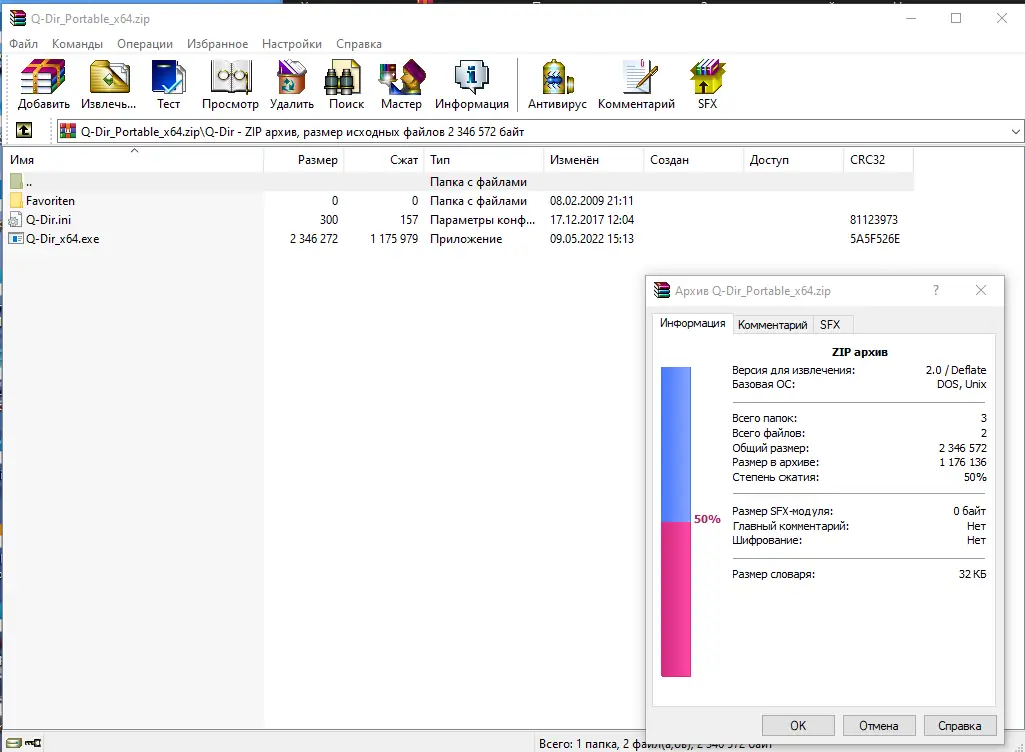The image size is (1025, 752).
Task: Select the Q-Dir.ini file name
Action: pyautogui.click(x=48, y=220)
